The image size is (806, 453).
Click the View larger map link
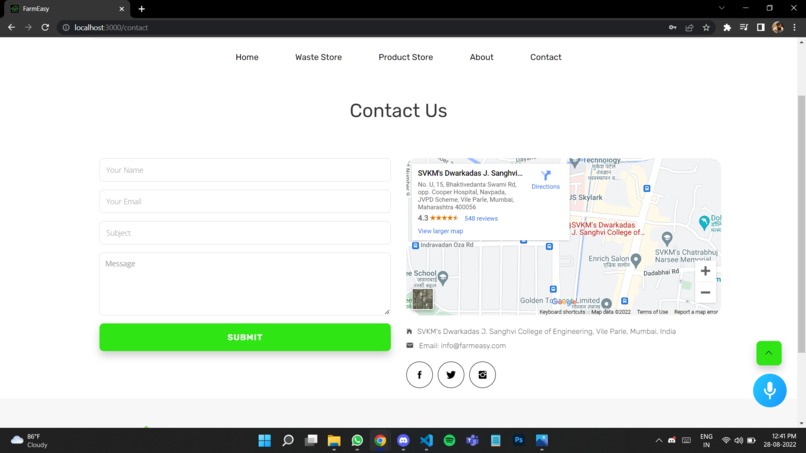[x=440, y=231]
